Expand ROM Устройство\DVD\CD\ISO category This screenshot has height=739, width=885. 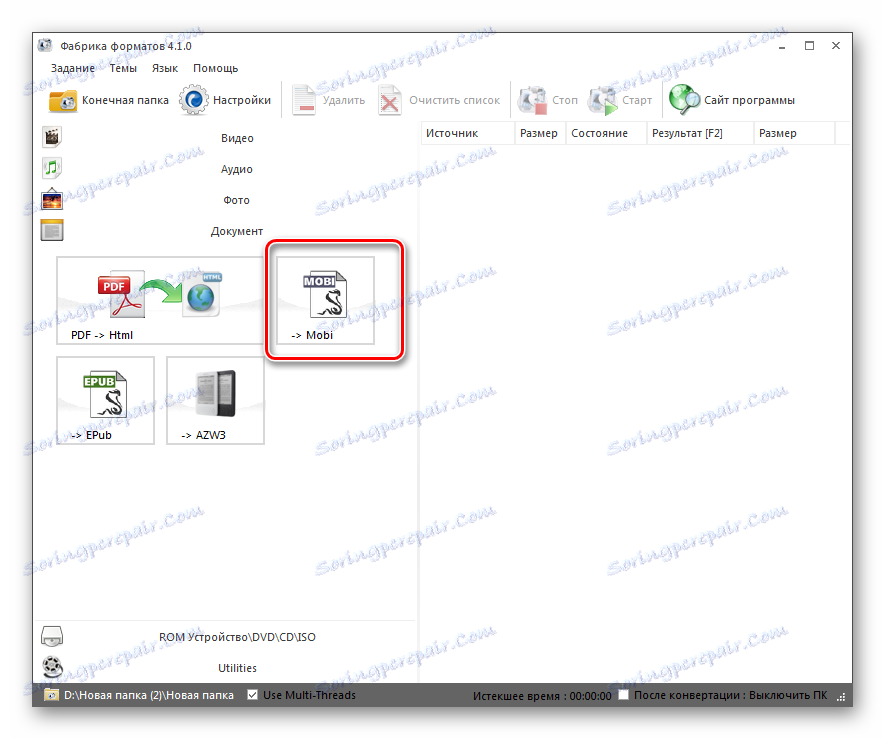click(237, 637)
